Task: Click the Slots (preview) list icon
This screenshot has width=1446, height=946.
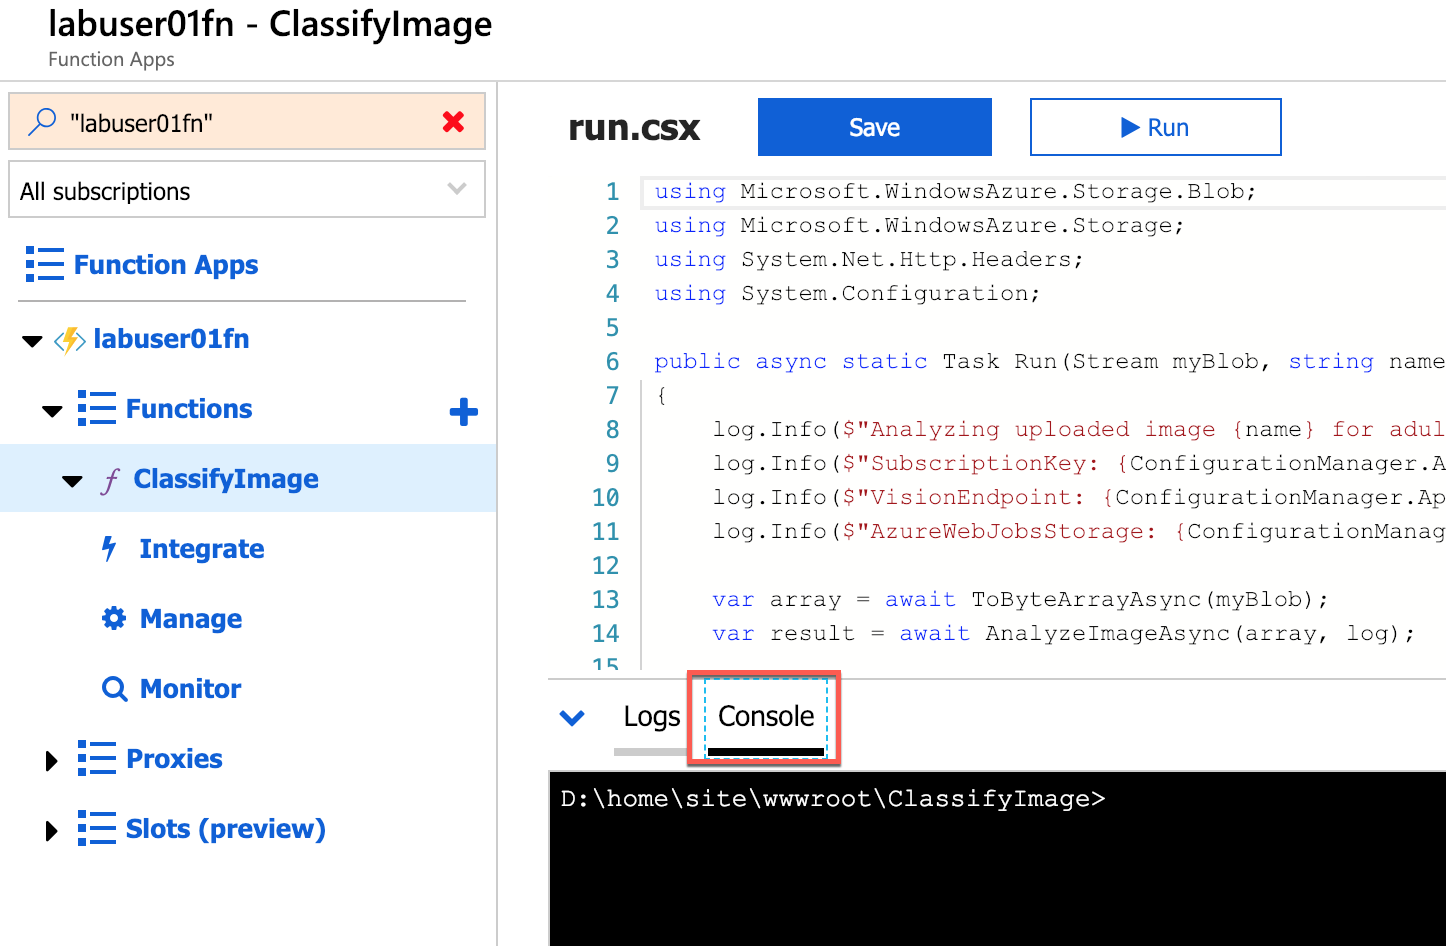Action: [97, 828]
